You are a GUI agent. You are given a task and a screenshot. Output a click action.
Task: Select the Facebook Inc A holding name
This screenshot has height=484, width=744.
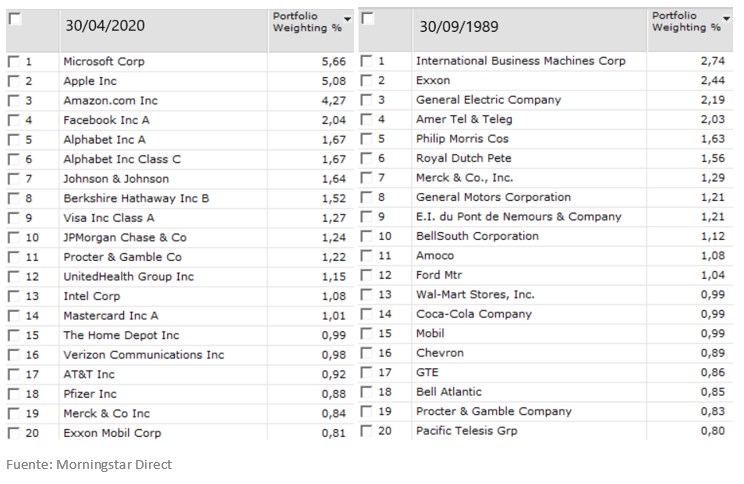pos(104,120)
